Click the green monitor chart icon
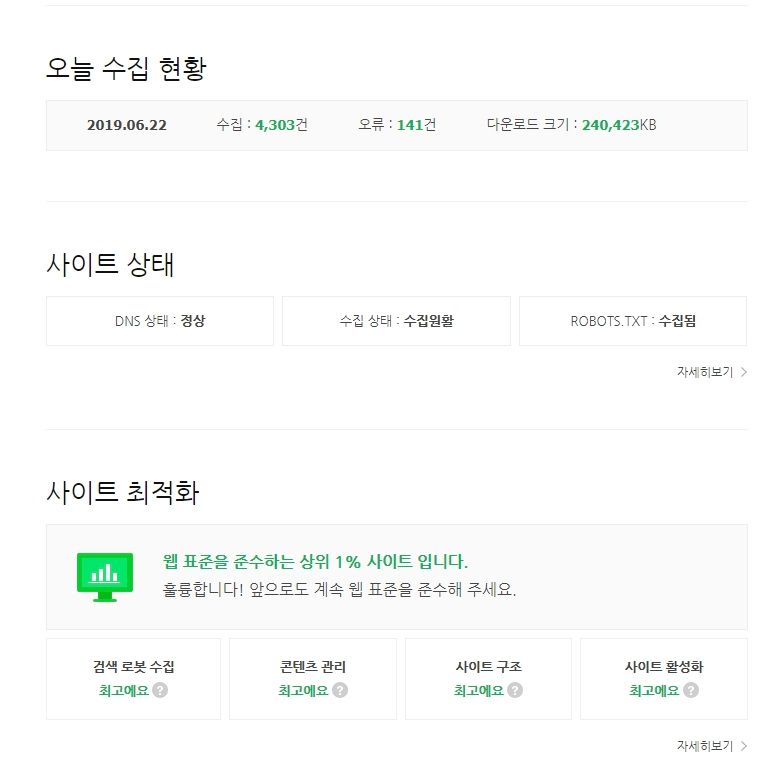Image resolution: width=781 pixels, height=764 pixels. (105, 576)
